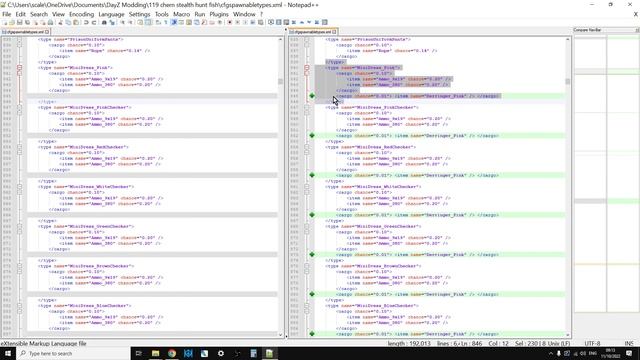Create a new document via toolbar
Viewport: 640px width, 360px height.
pyautogui.click(x=5, y=22)
